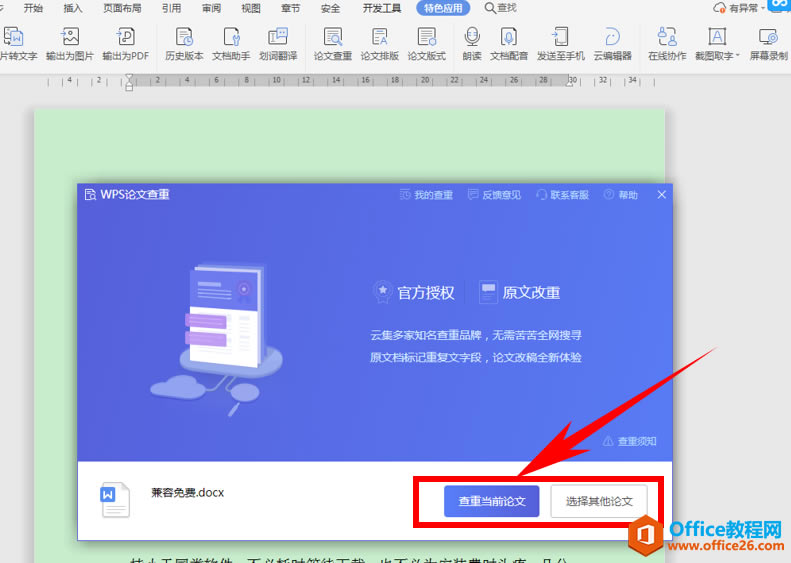
Task: Click 我的查重 in the dialog header
Action: [x=426, y=195]
